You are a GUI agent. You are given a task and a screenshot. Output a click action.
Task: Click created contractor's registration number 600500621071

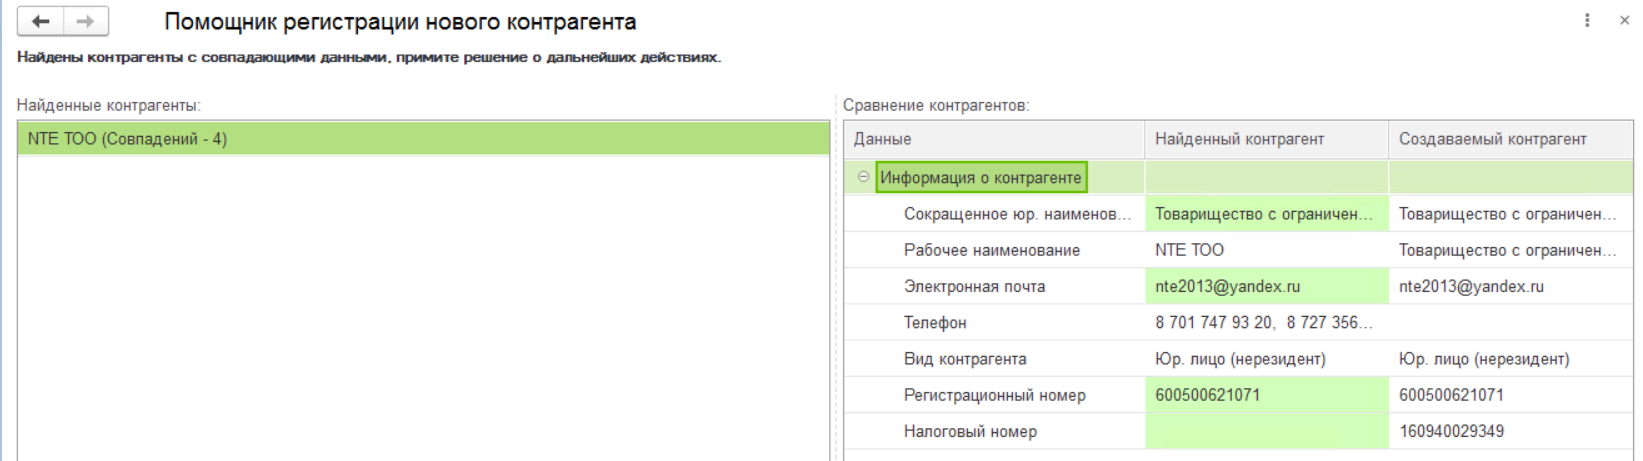coord(1511,395)
